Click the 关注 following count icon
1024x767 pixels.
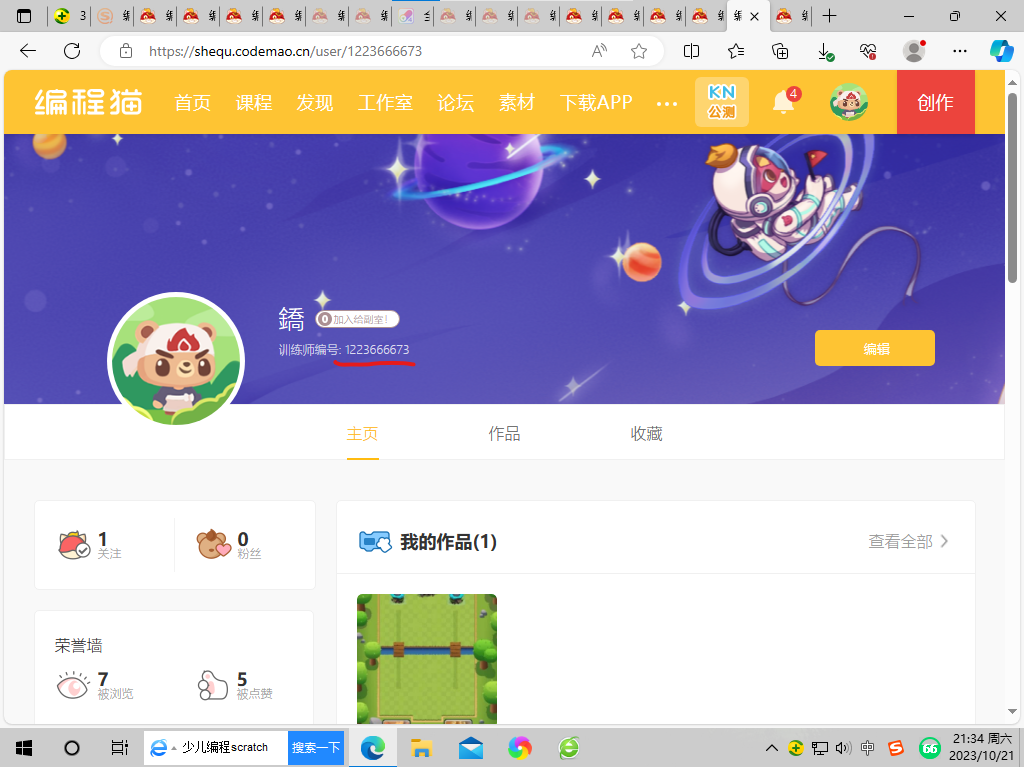(74, 545)
